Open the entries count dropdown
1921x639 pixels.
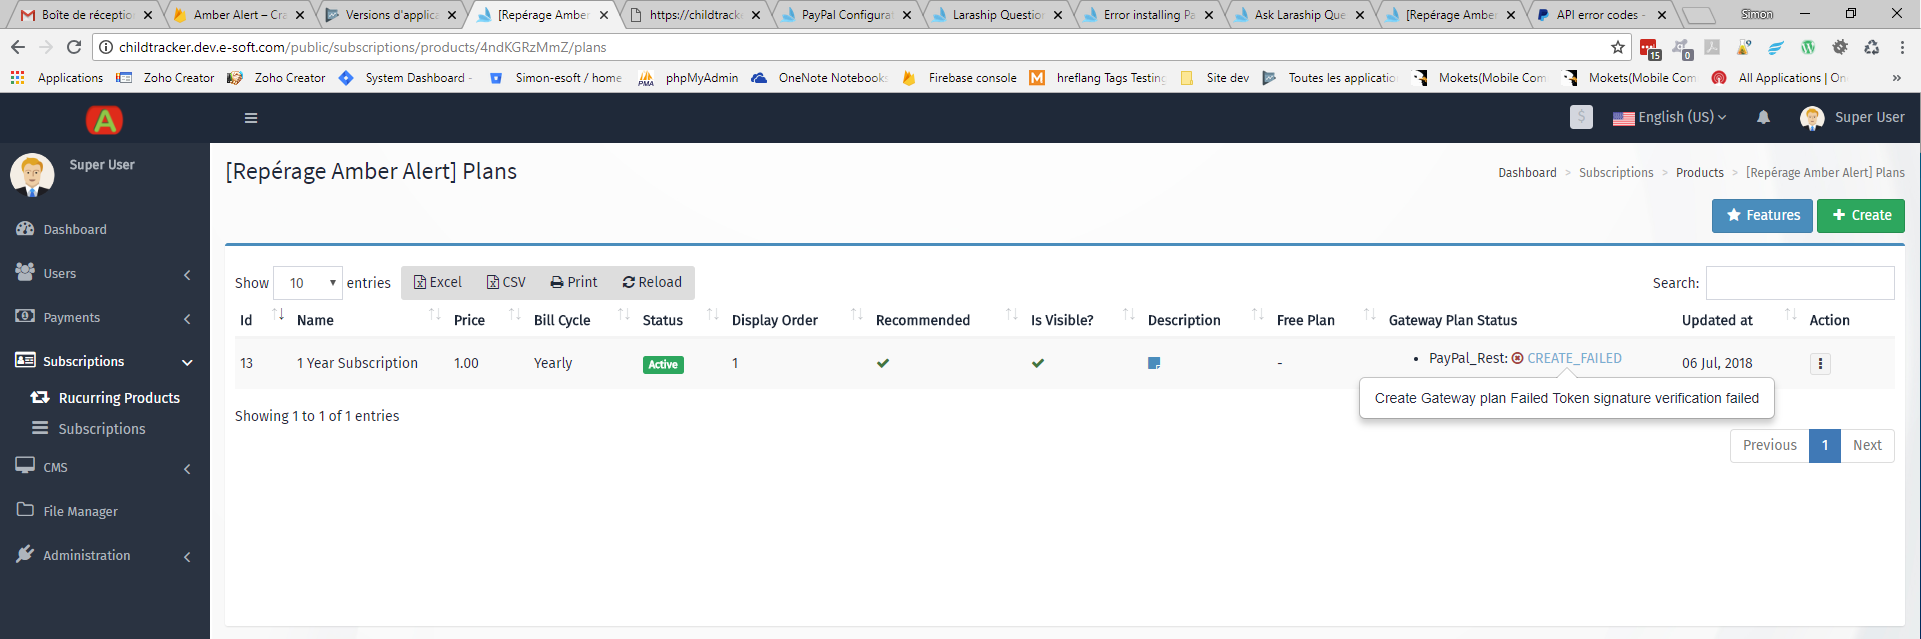[x=308, y=283]
